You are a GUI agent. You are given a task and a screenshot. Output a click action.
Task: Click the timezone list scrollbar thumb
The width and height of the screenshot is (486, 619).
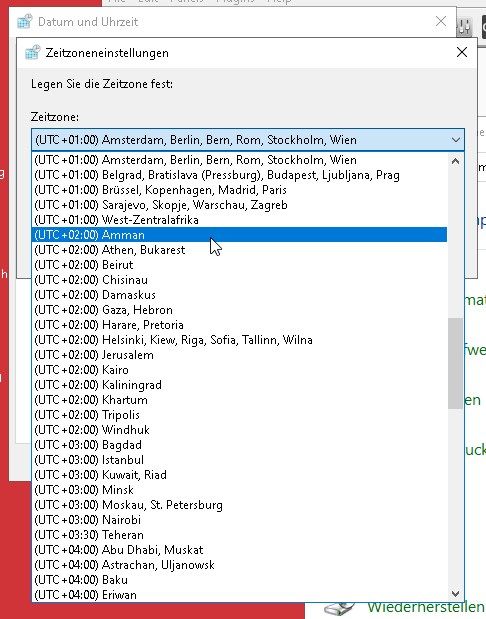point(455,363)
